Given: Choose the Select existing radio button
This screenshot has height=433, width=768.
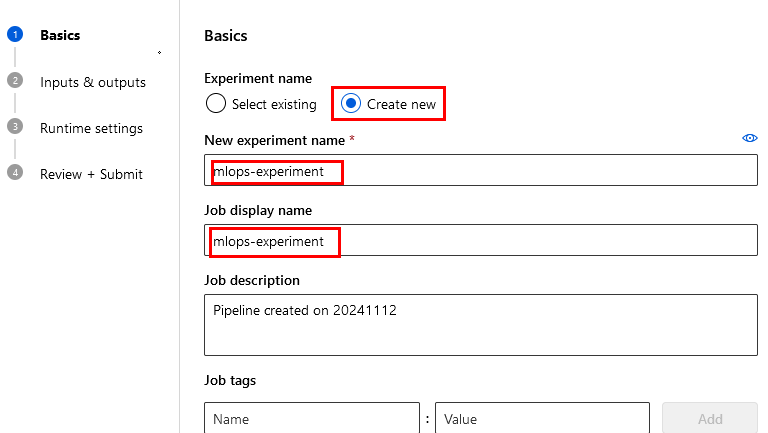Looking at the screenshot, I should pyautogui.click(x=215, y=104).
